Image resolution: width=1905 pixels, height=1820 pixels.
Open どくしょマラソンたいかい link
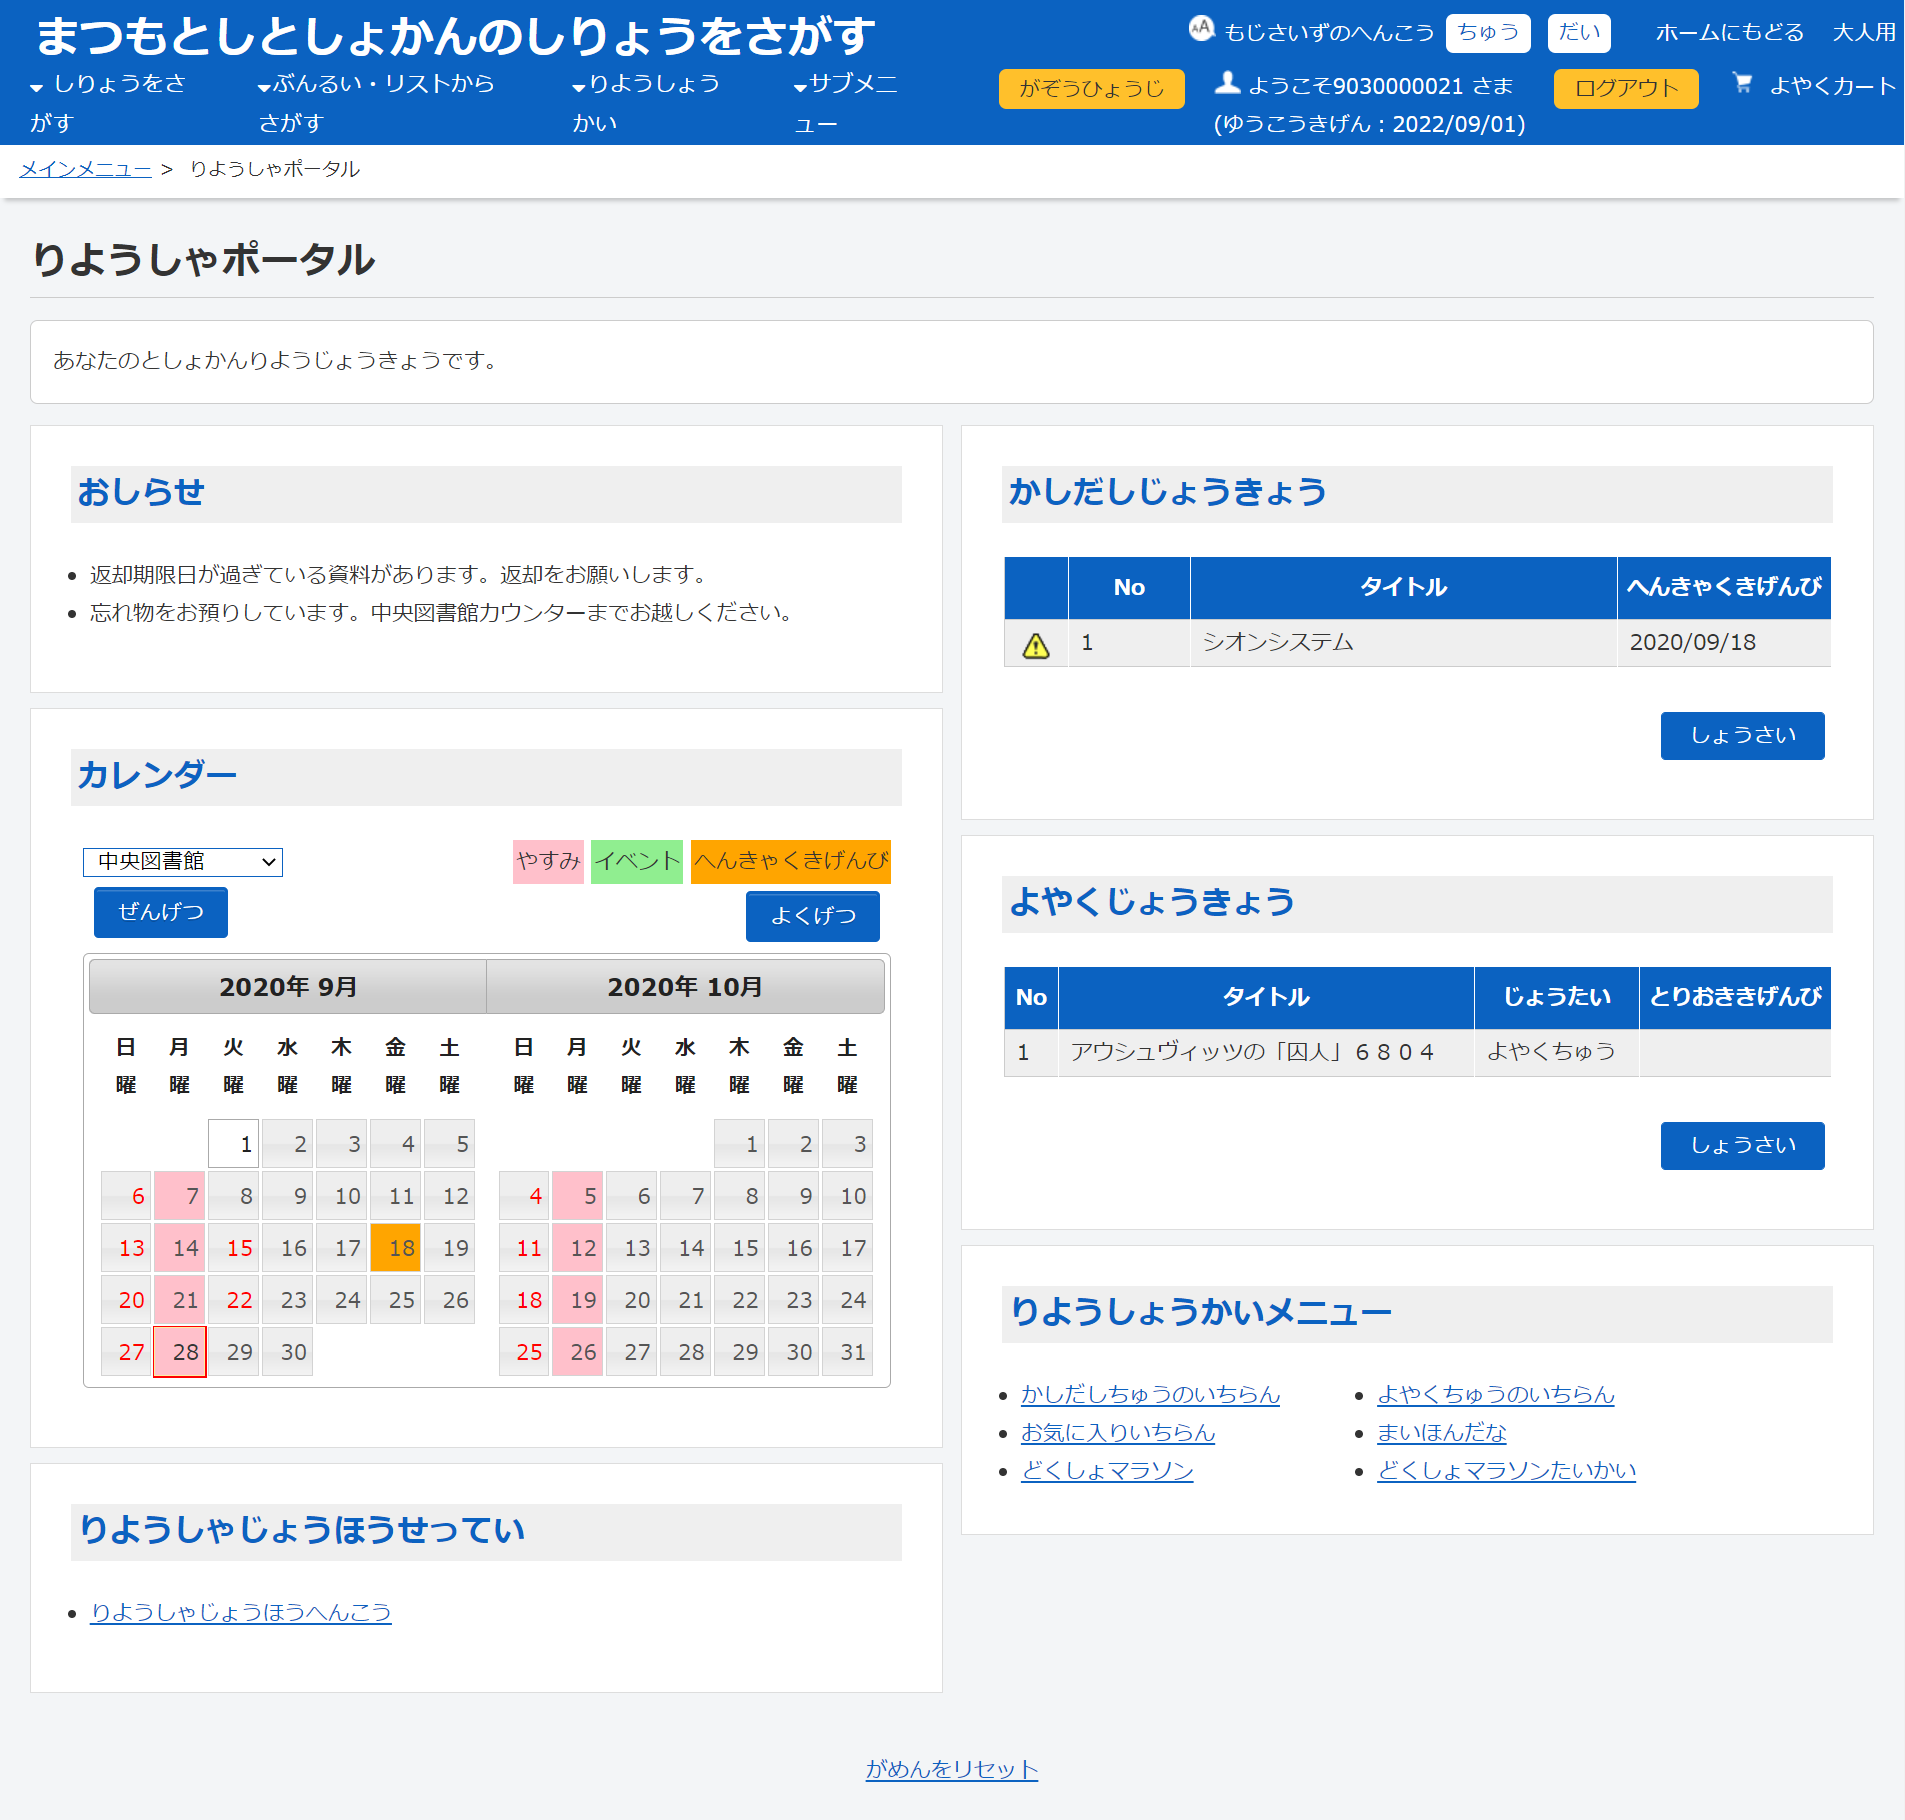1506,1470
